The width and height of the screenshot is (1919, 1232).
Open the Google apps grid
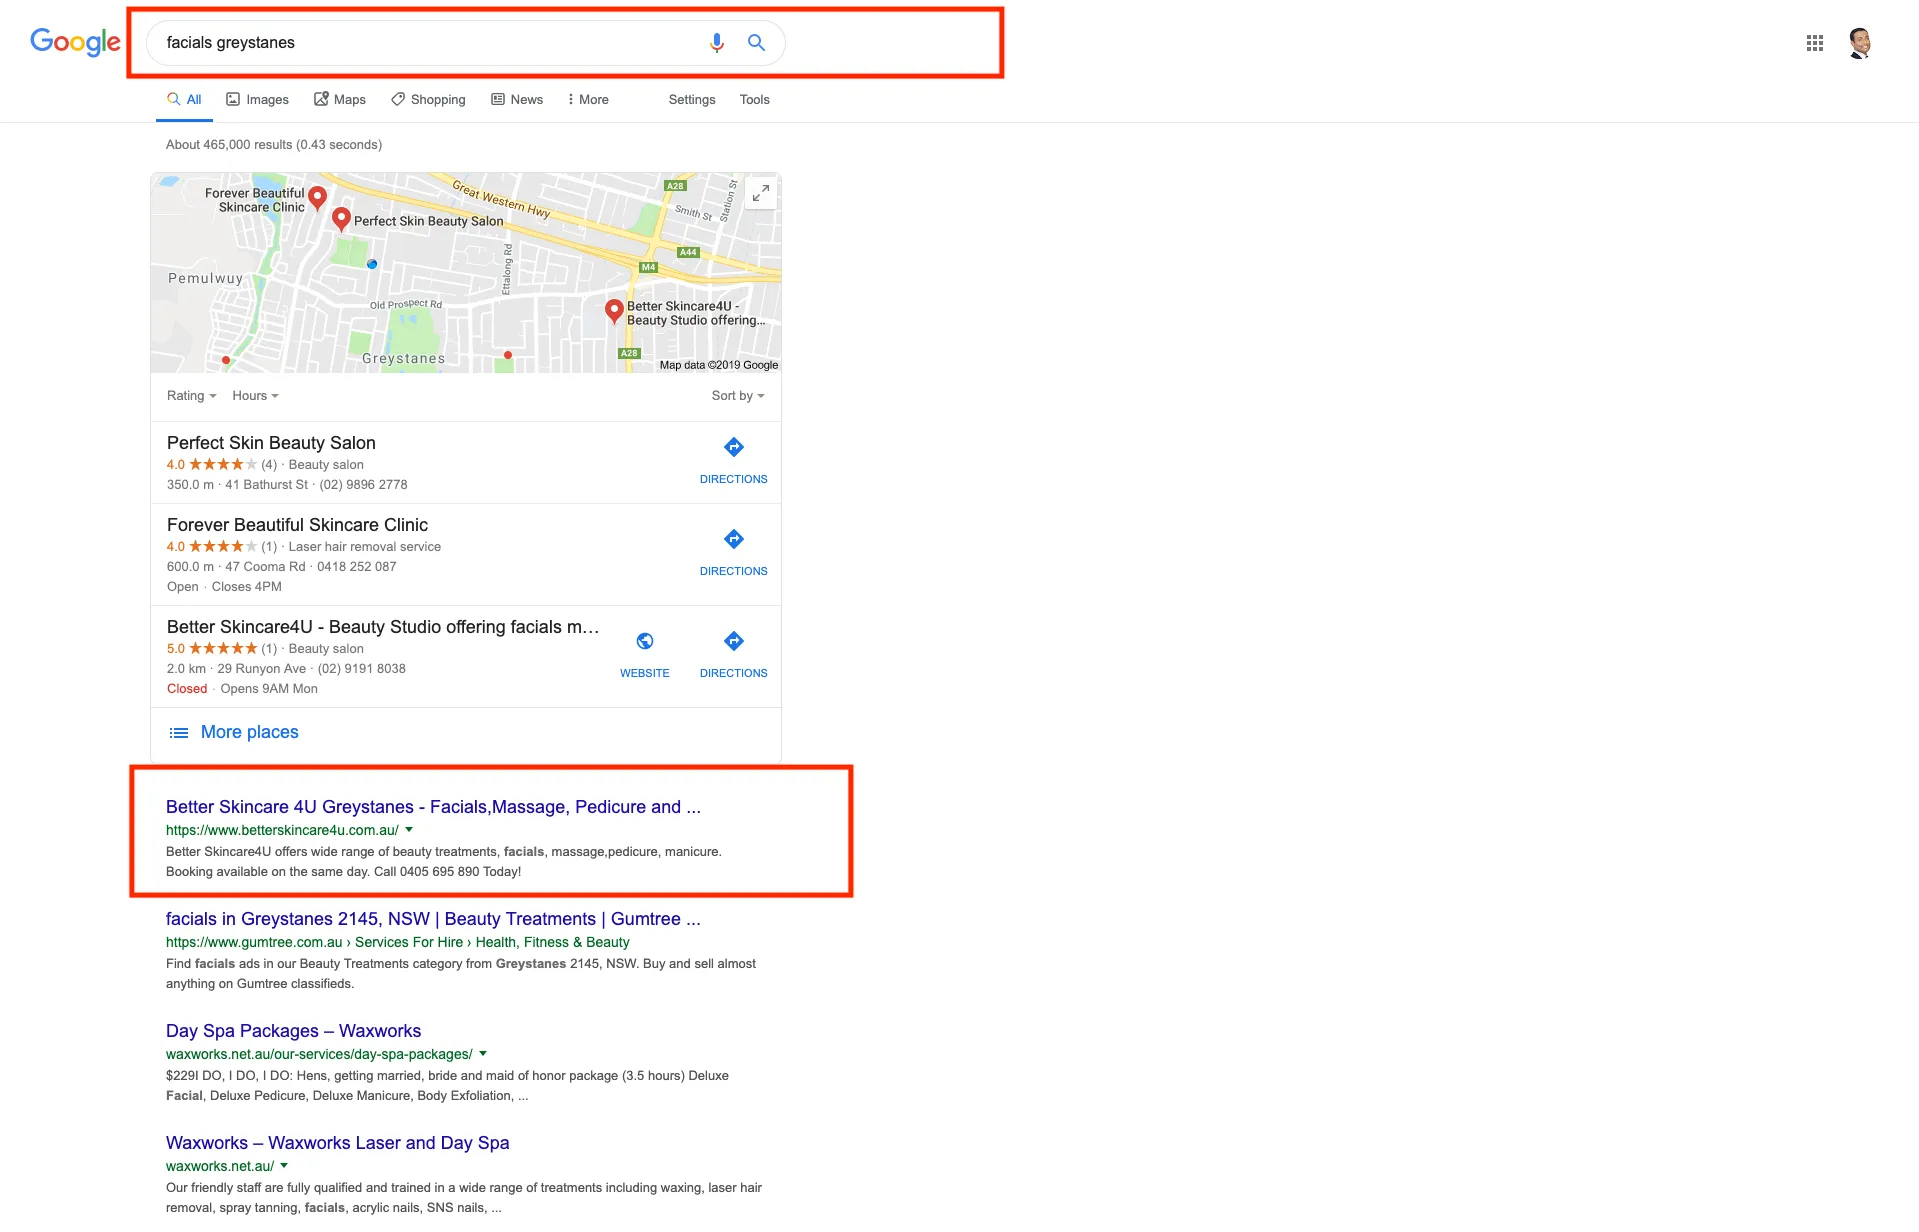pos(1815,43)
